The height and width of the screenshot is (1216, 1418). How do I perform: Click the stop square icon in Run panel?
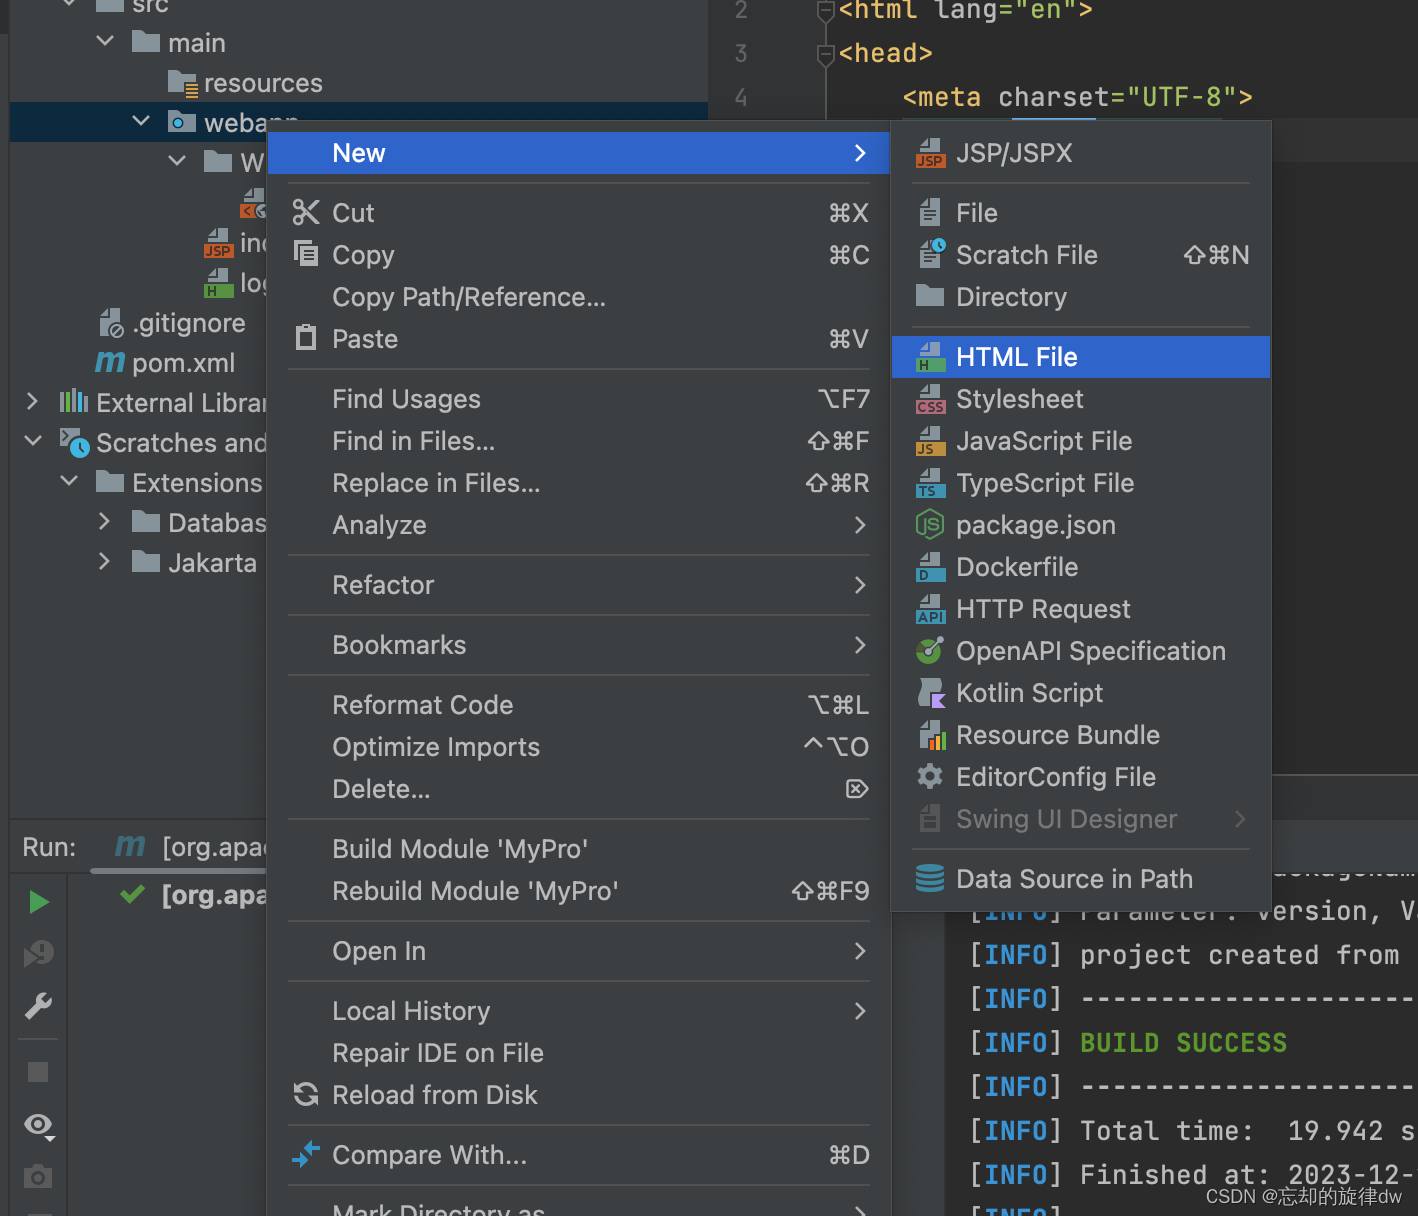(x=38, y=1072)
